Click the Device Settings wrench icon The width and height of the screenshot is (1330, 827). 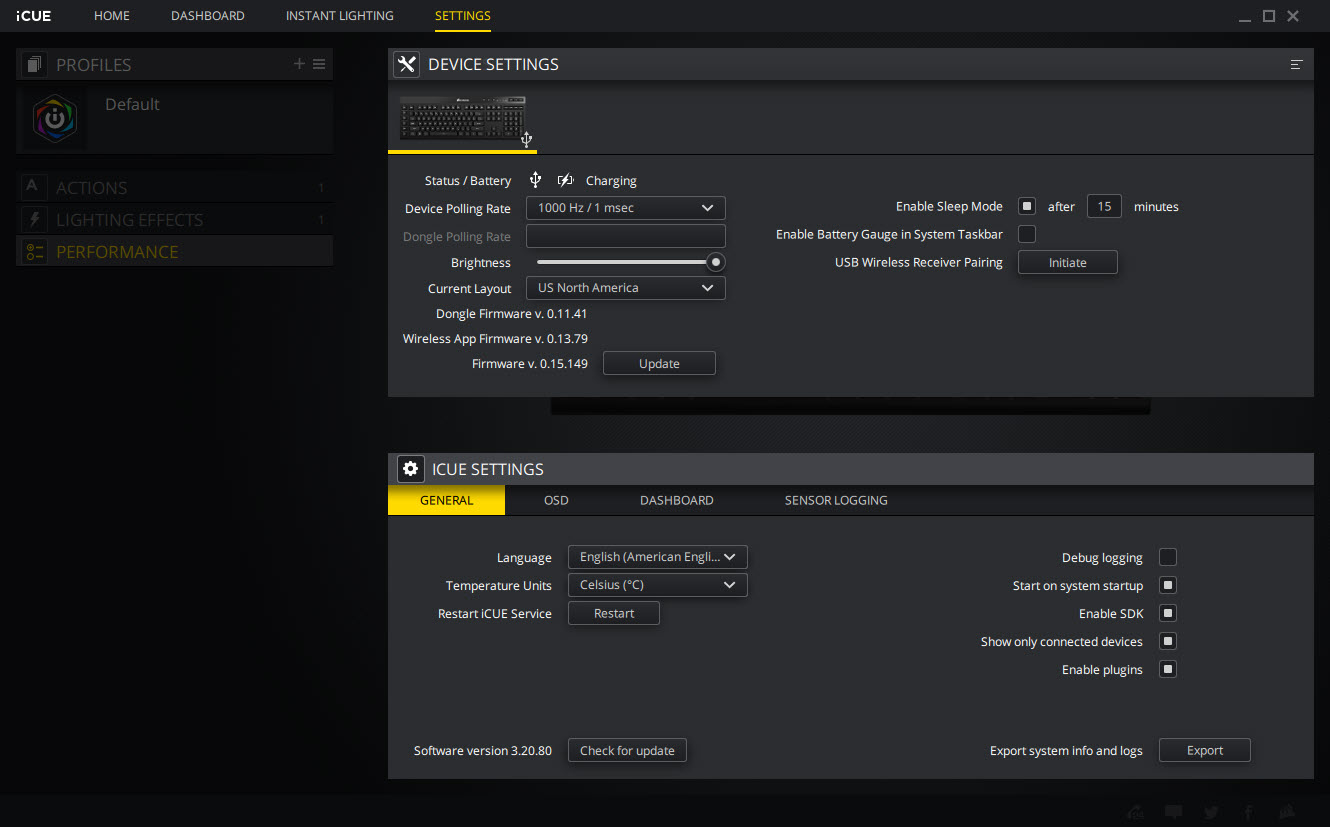[x=406, y=64]
